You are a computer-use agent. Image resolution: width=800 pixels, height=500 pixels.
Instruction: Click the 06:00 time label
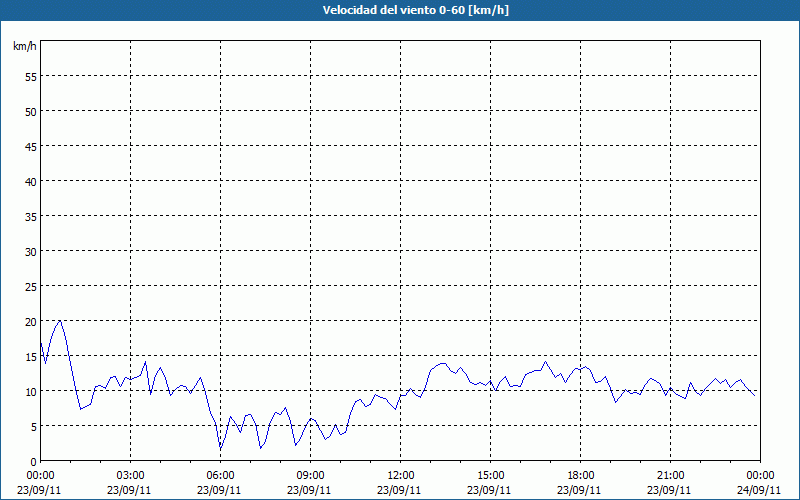pos(220,476)
